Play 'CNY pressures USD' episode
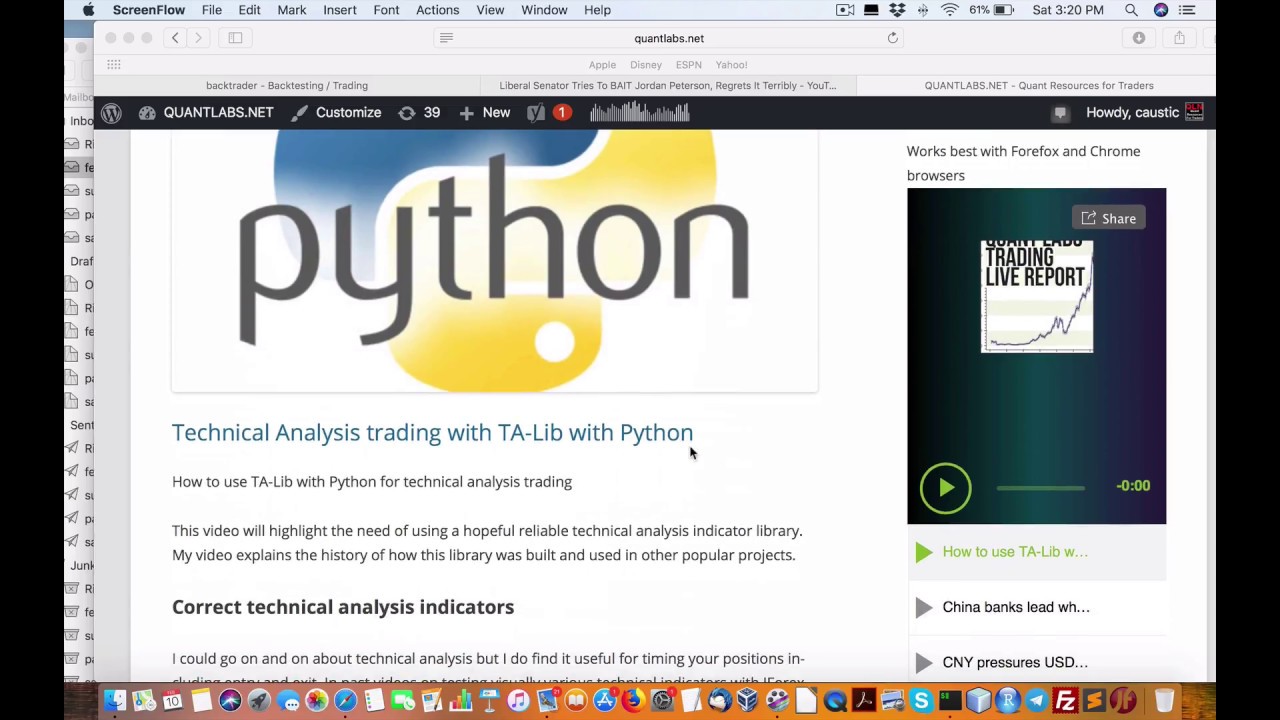Screen dimensions: 1280x720 tap(1036, 662)
